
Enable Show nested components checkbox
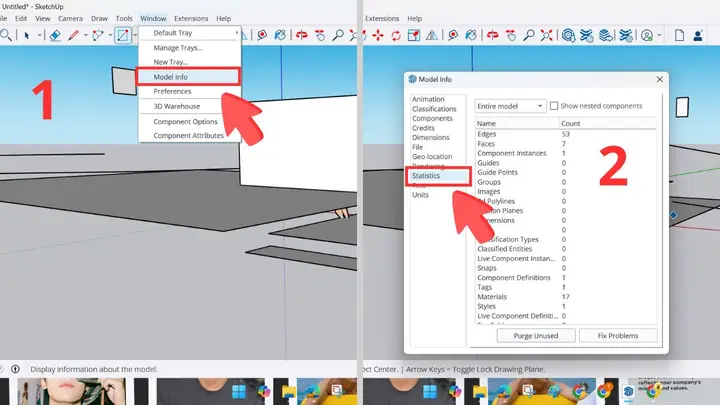click(x=554, y=106)
